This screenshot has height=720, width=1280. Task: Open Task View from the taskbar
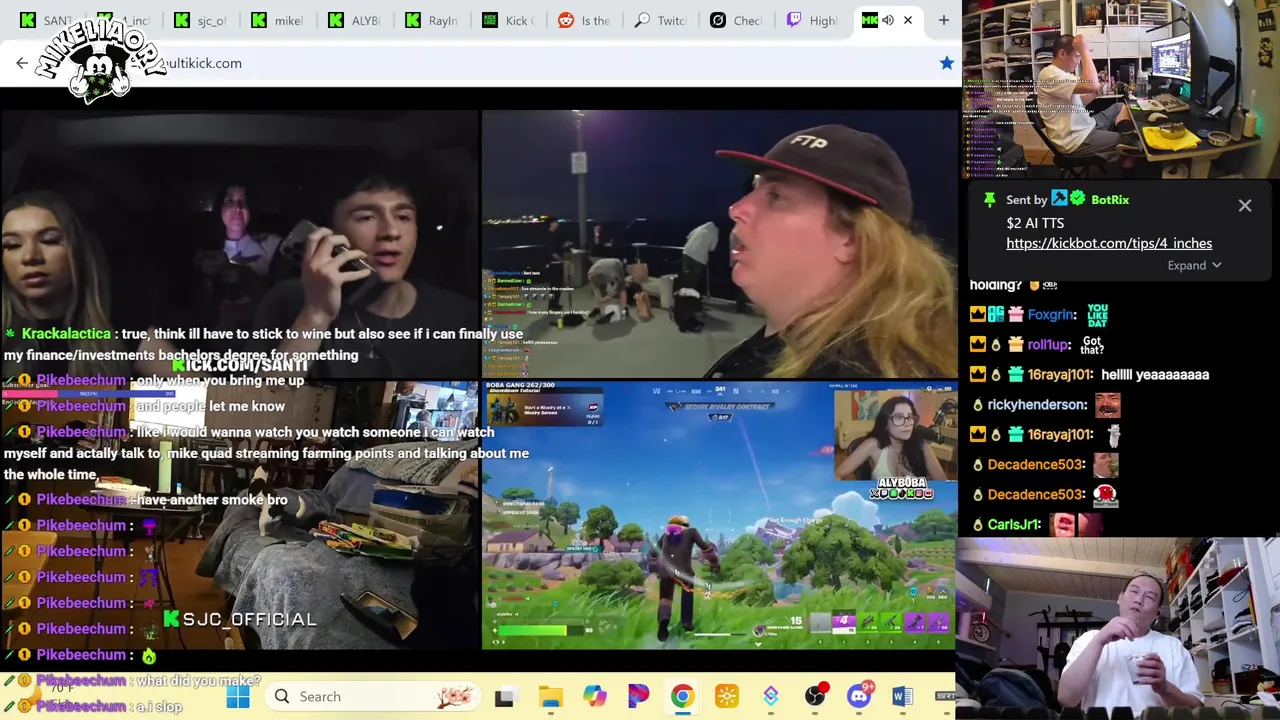[x=504, y=696]
